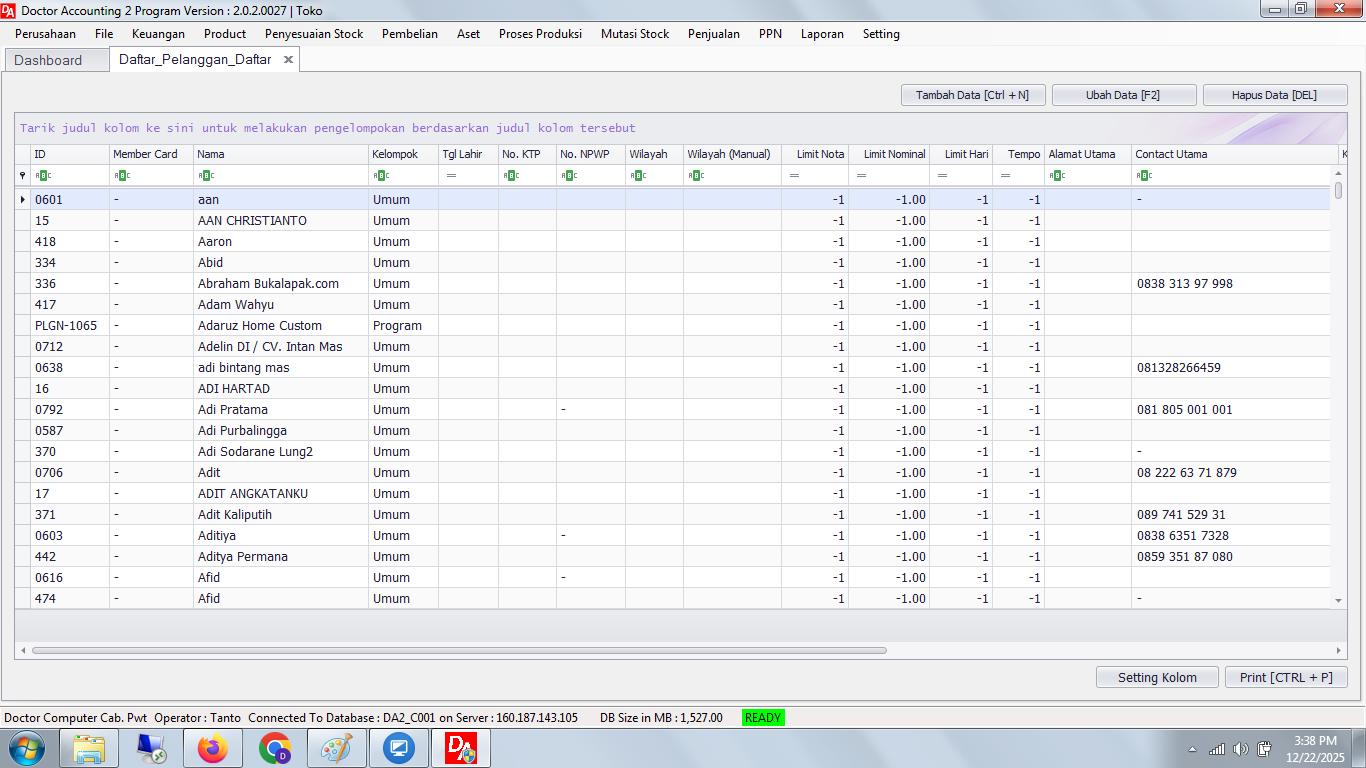Click the horizontal scrollbar of the table
Image resolution: width=1366 pixels, height=768 pixels.
[x=459, y=650]
